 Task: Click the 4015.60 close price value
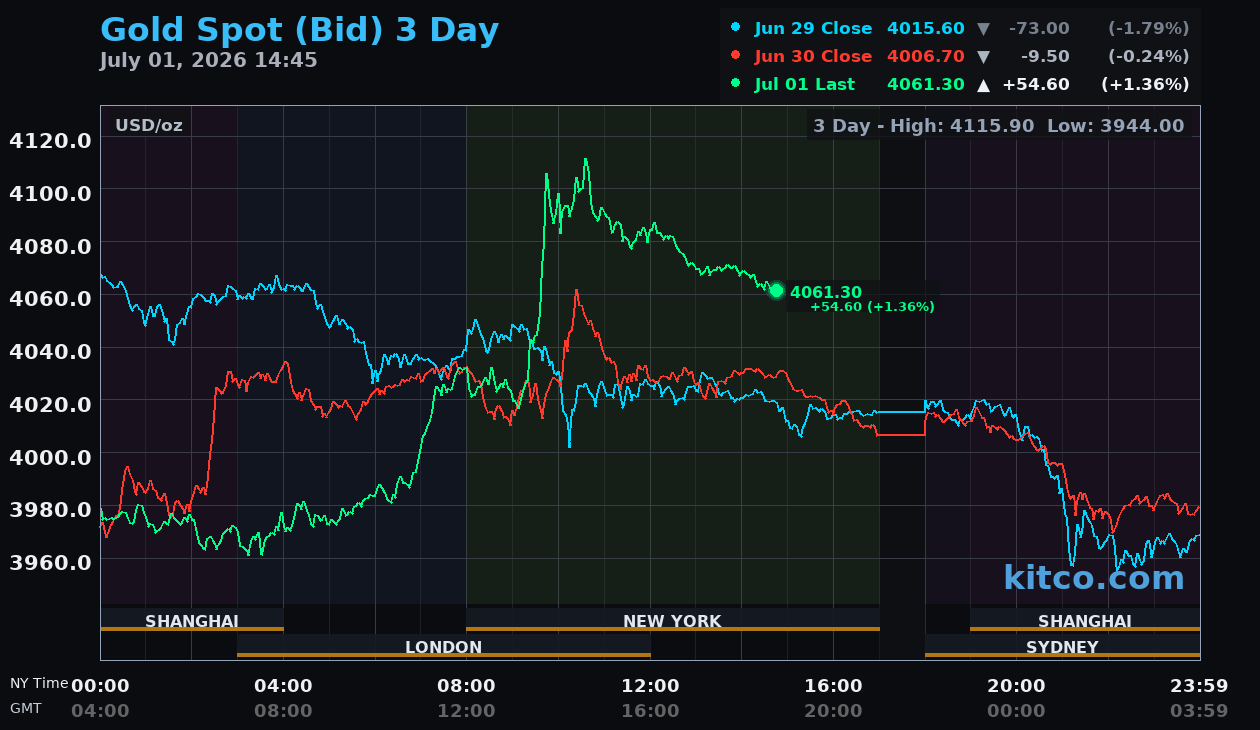tap(926, 28)
